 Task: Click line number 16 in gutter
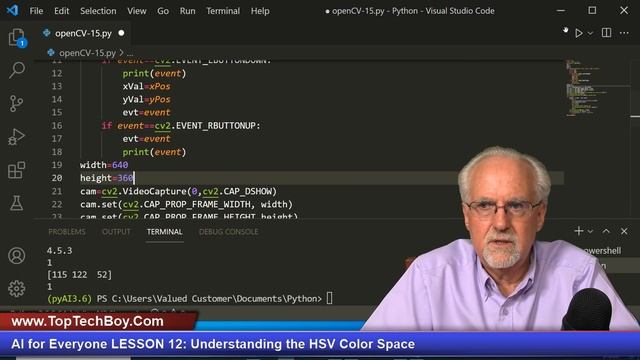pyautogui.click(x=57, y=126)
